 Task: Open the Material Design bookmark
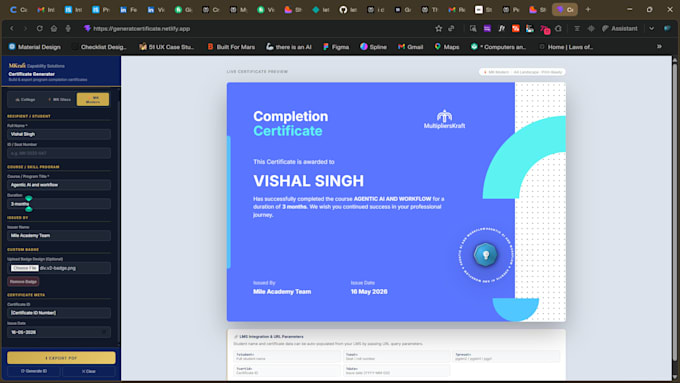35,47
